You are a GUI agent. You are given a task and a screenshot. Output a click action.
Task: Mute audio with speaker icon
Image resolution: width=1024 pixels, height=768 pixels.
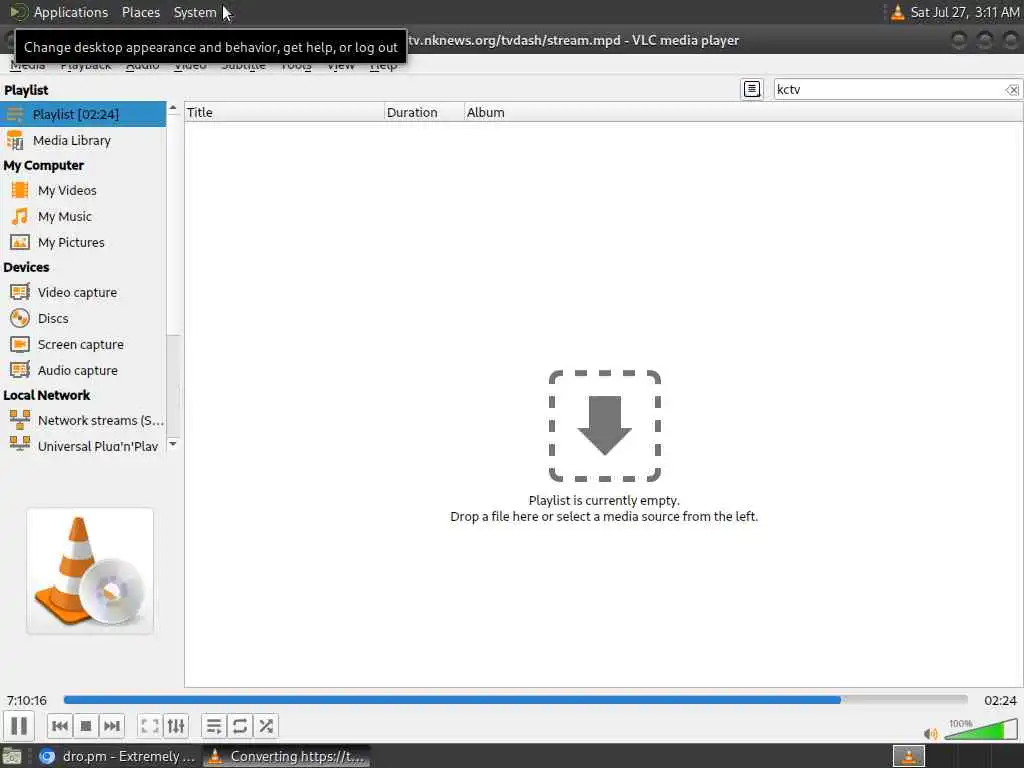coord(931,734)
